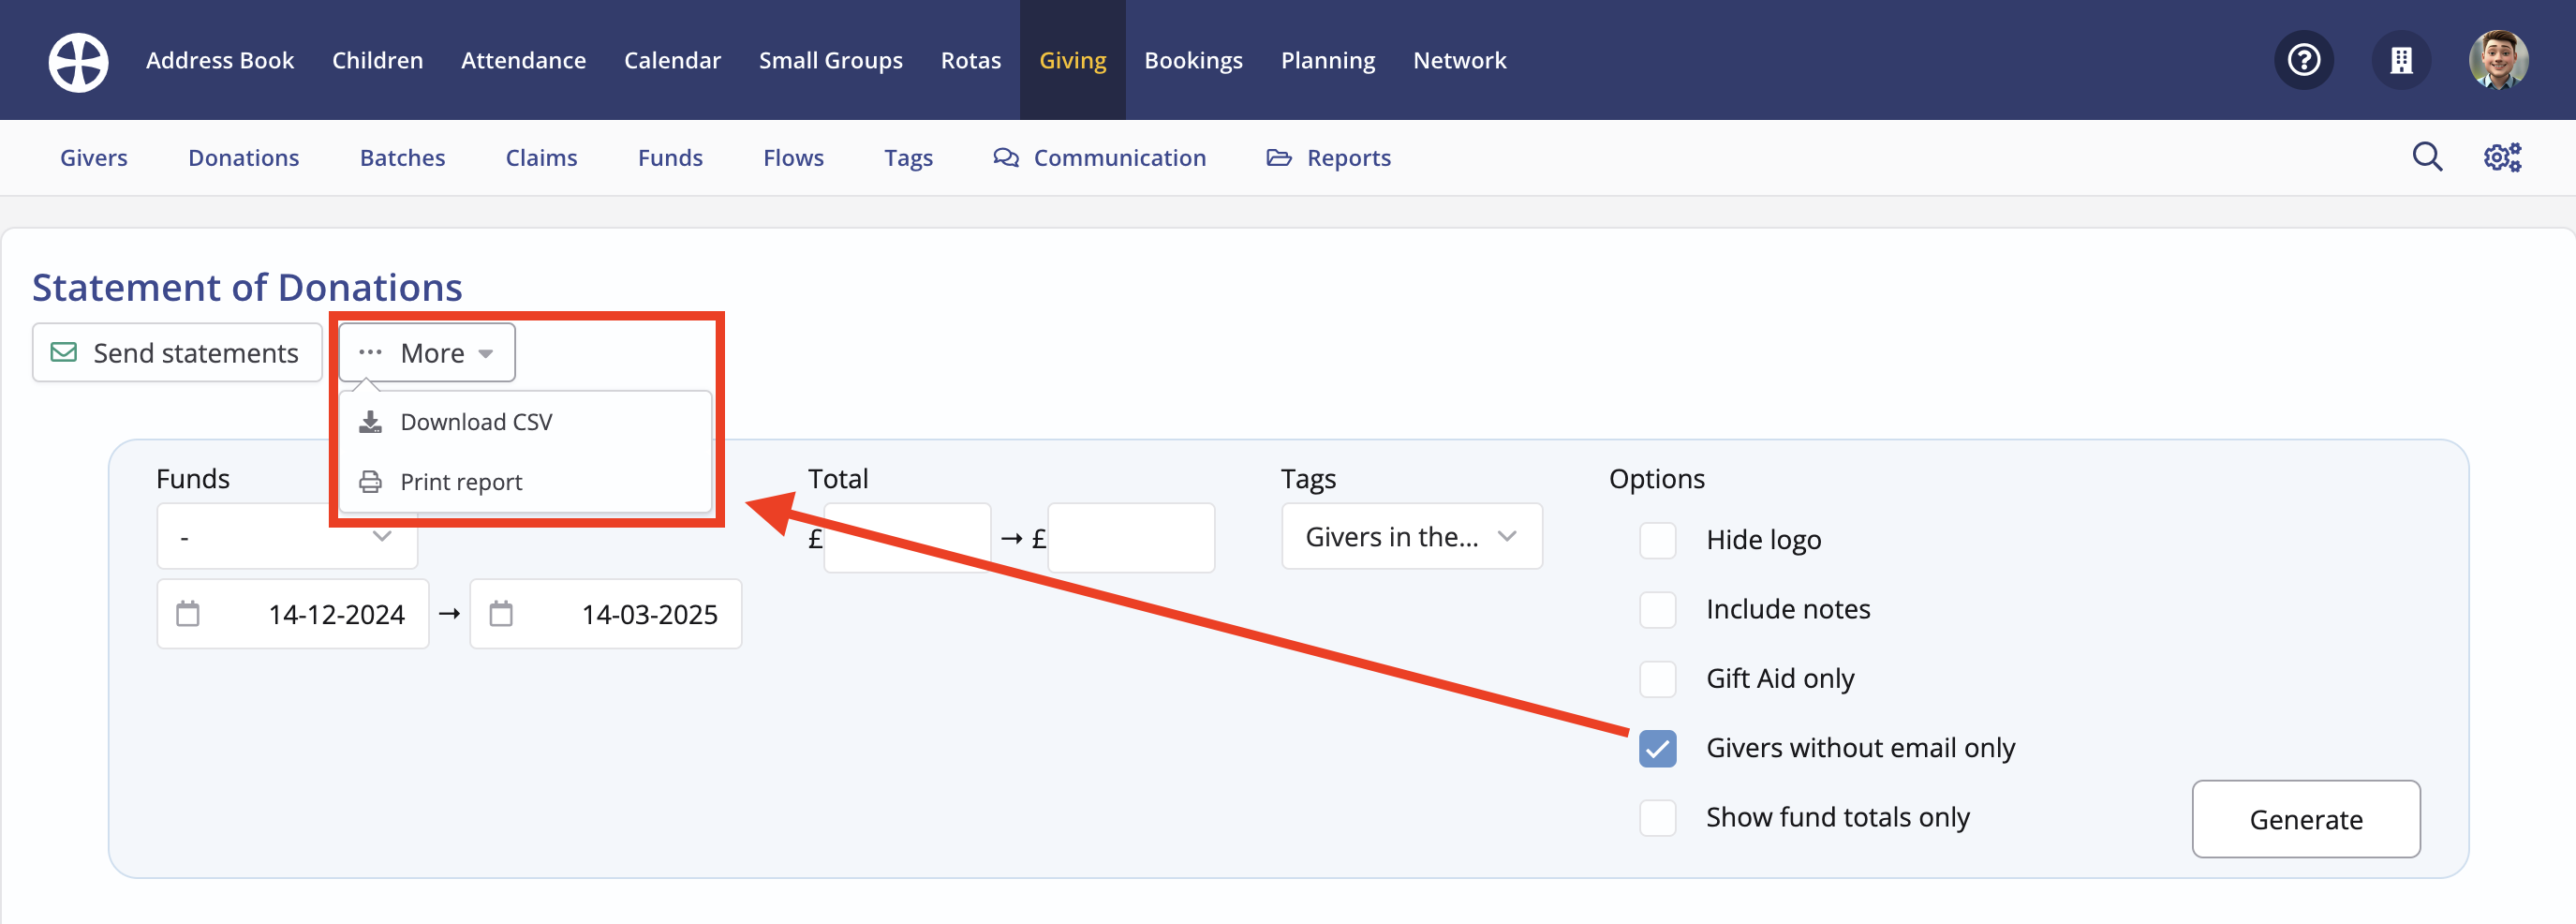
Task: Choose Print report from the More menu
Action: 525,482
